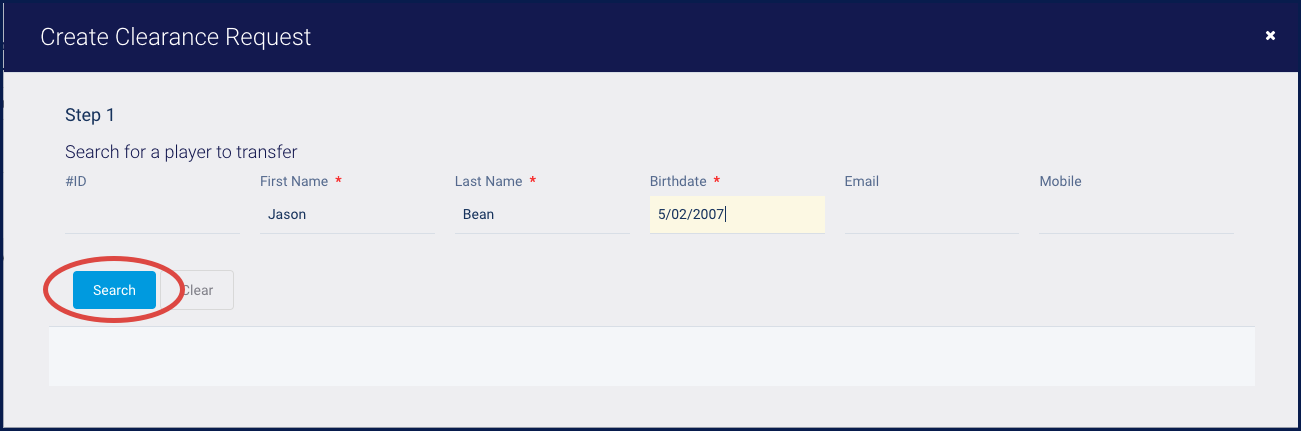Click the First Name label
Image resolution: width=1301 pixels, height=431 pixels.
pos(294,181)
